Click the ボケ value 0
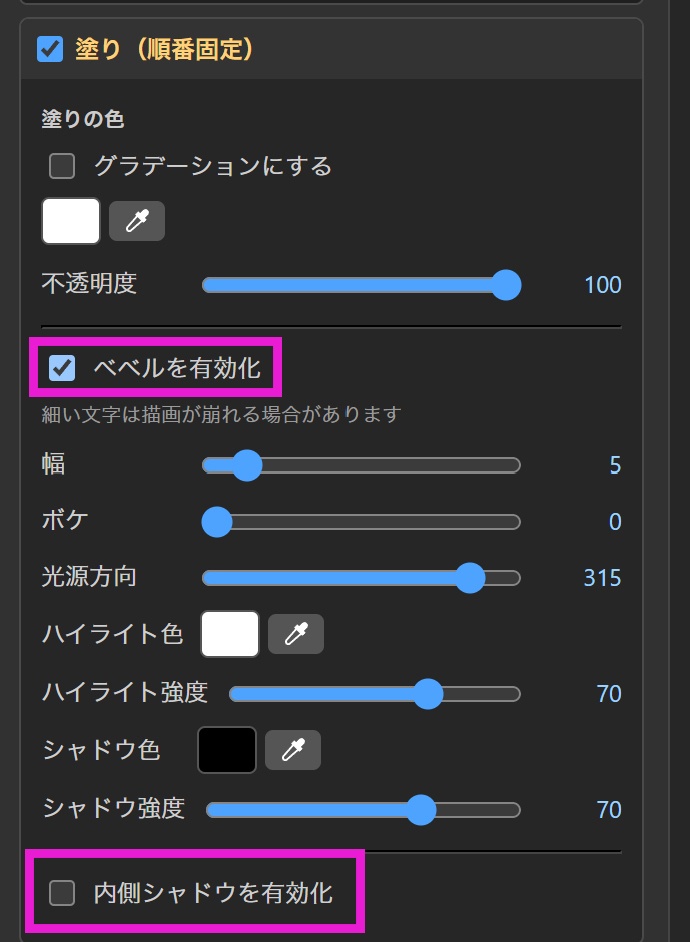Screen dimensions: 690x942 click(615, 521)
